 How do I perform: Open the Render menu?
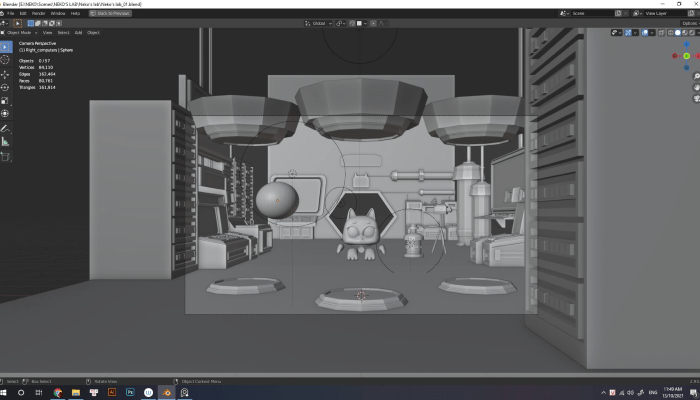point(38,13)
